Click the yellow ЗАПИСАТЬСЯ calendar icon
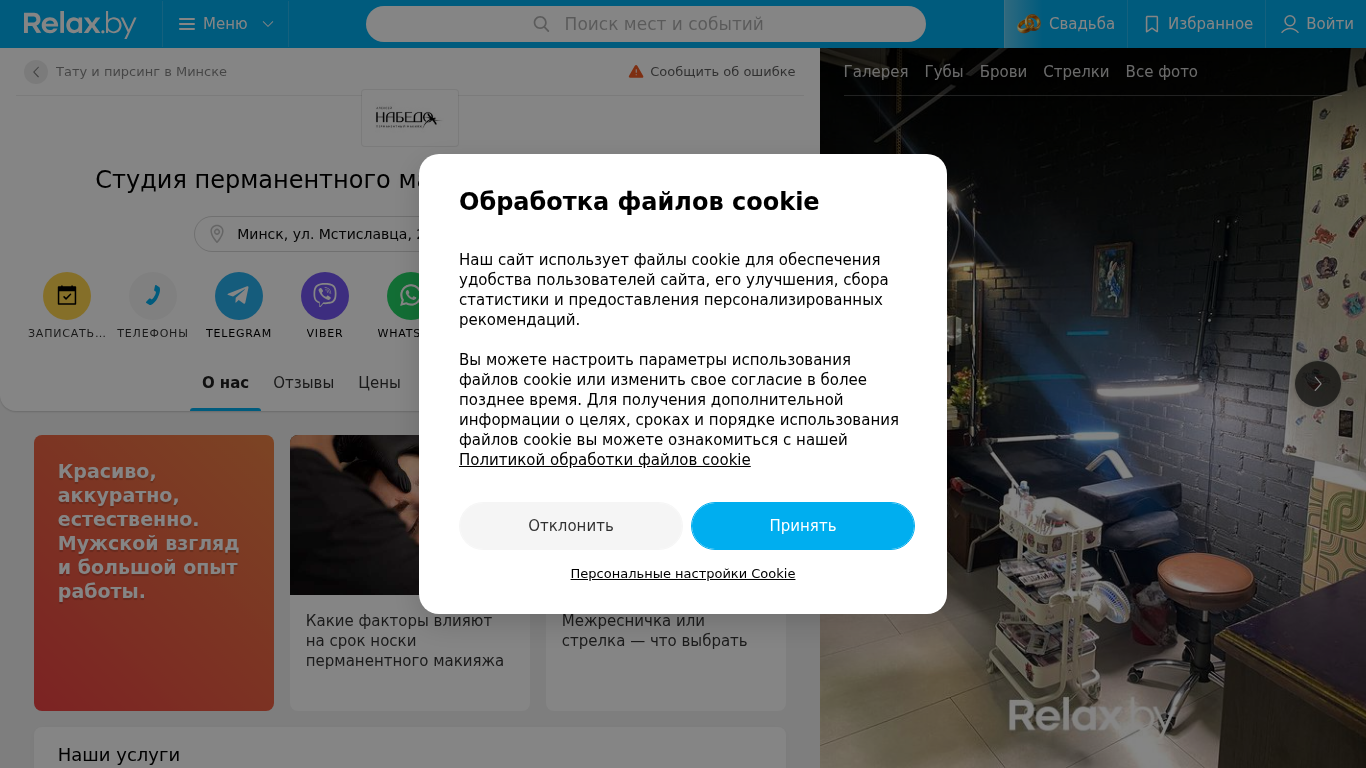 tap(67, 296)
